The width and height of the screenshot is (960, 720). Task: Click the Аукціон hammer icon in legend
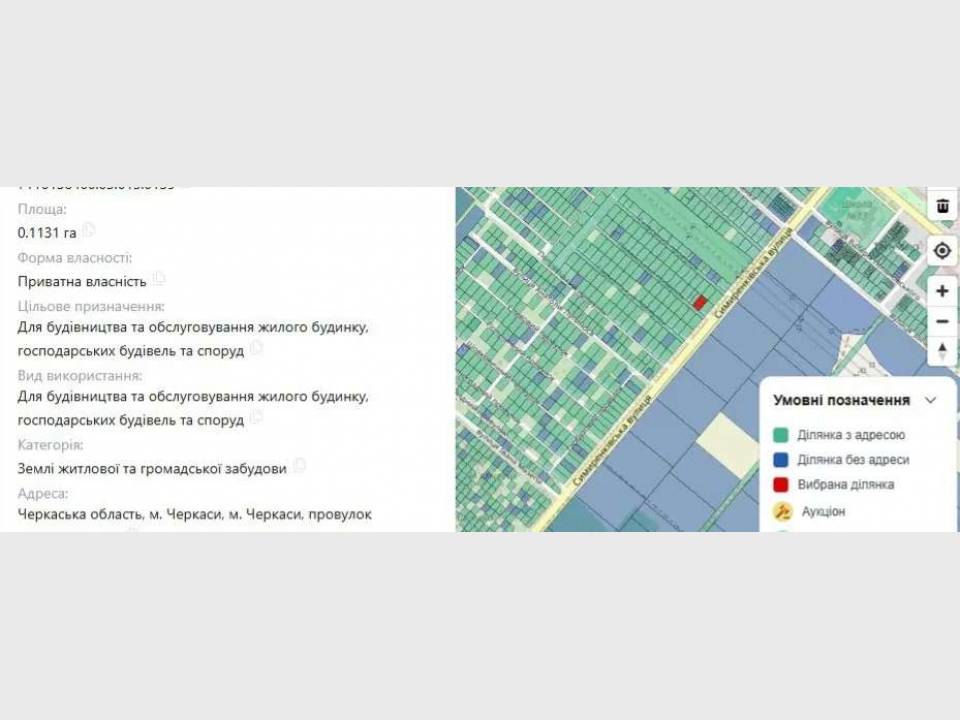[782, 511]
